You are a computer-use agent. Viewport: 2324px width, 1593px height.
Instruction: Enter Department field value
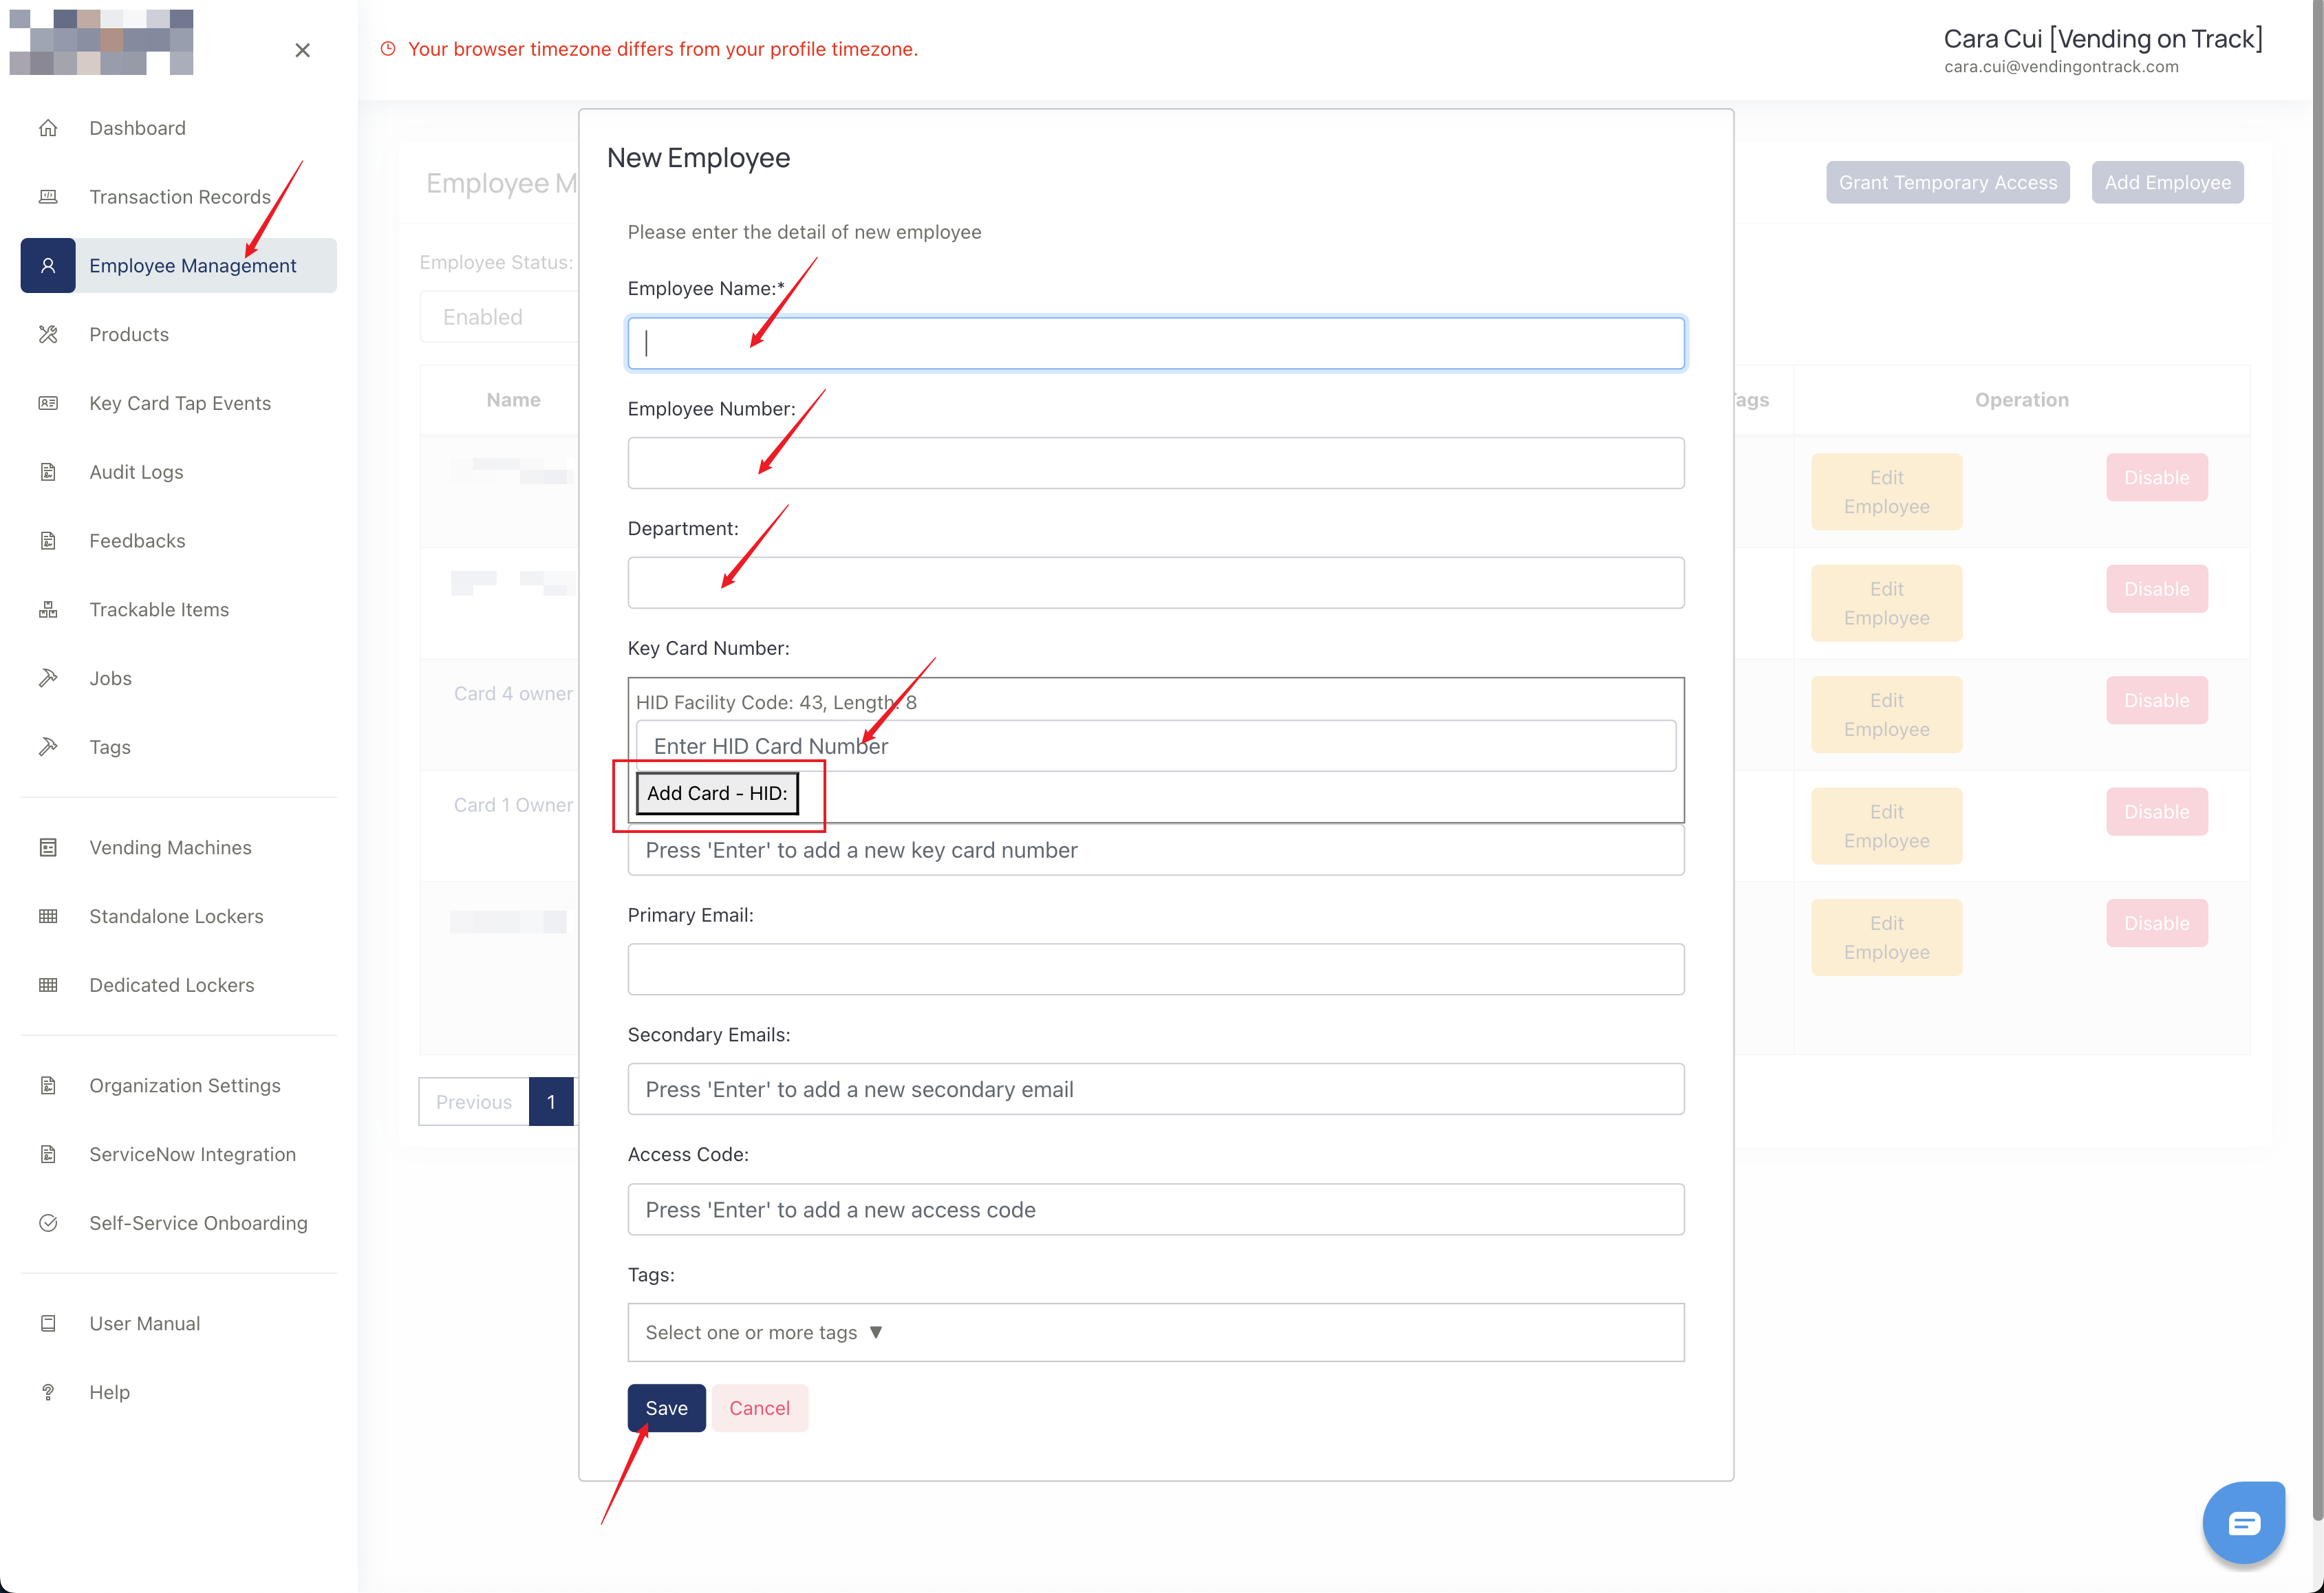1156,585
